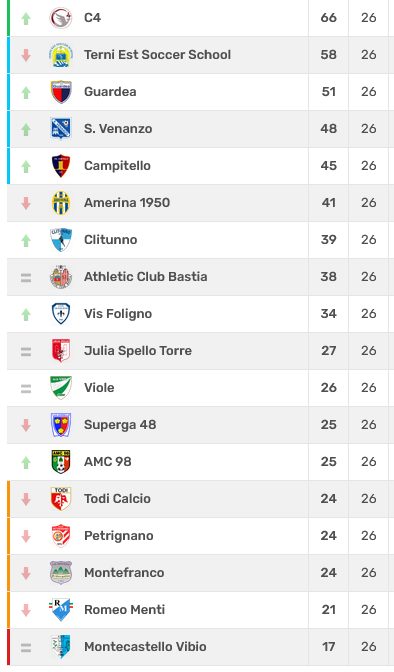Click the C4 team crest icon
The height and width of the screenshot is (672, 394).
pyautogui.click(x=60, y=18)
